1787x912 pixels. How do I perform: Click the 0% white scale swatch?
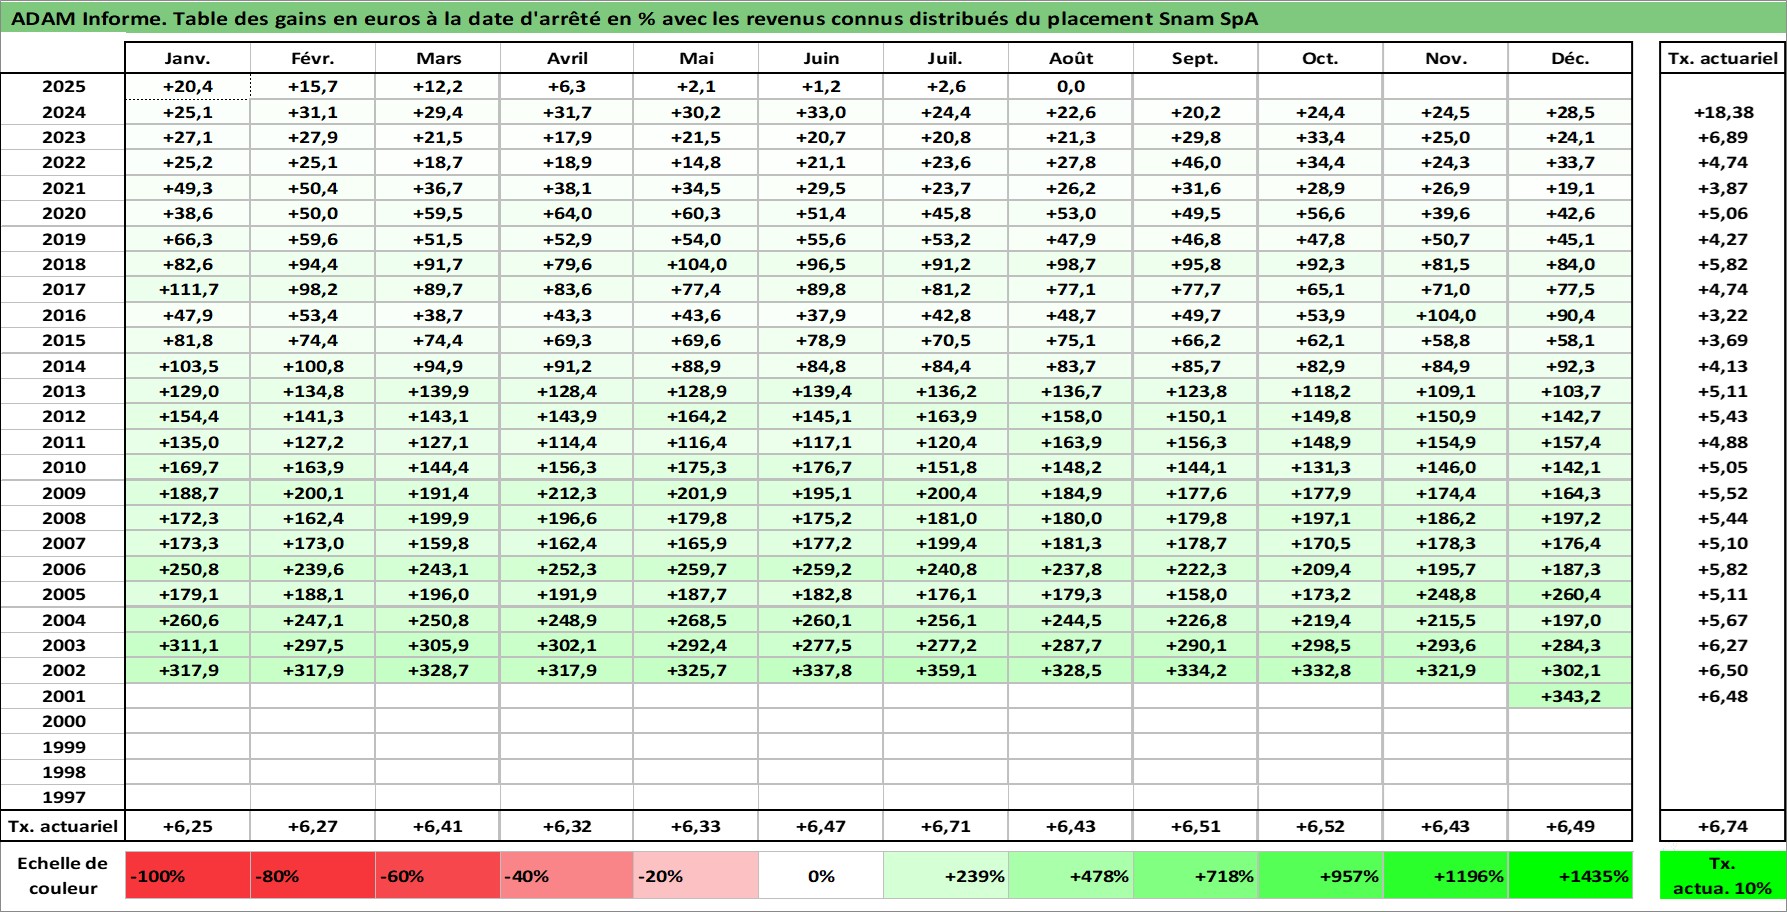[x=820, y=876]
